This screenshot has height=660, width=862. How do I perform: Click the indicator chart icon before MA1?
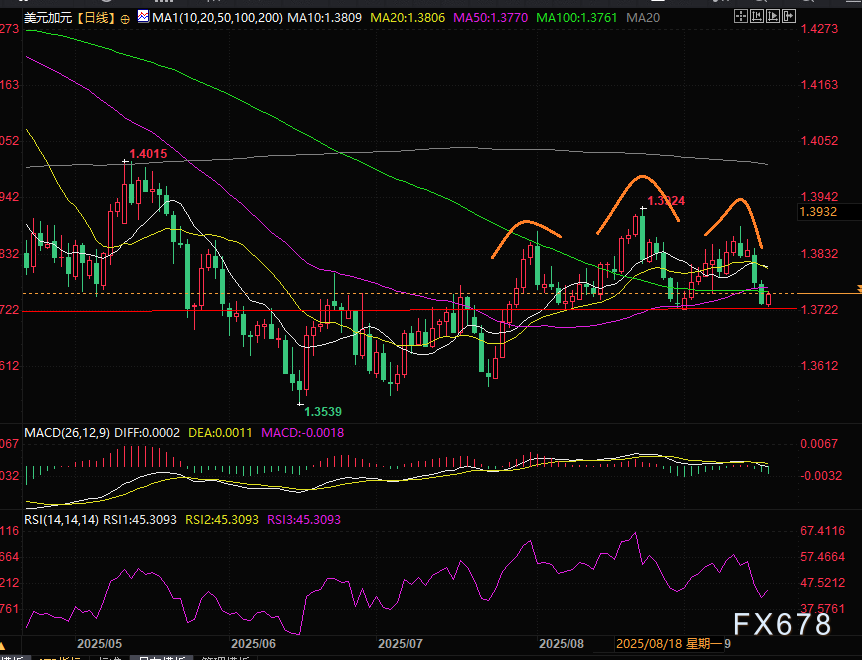140,18
